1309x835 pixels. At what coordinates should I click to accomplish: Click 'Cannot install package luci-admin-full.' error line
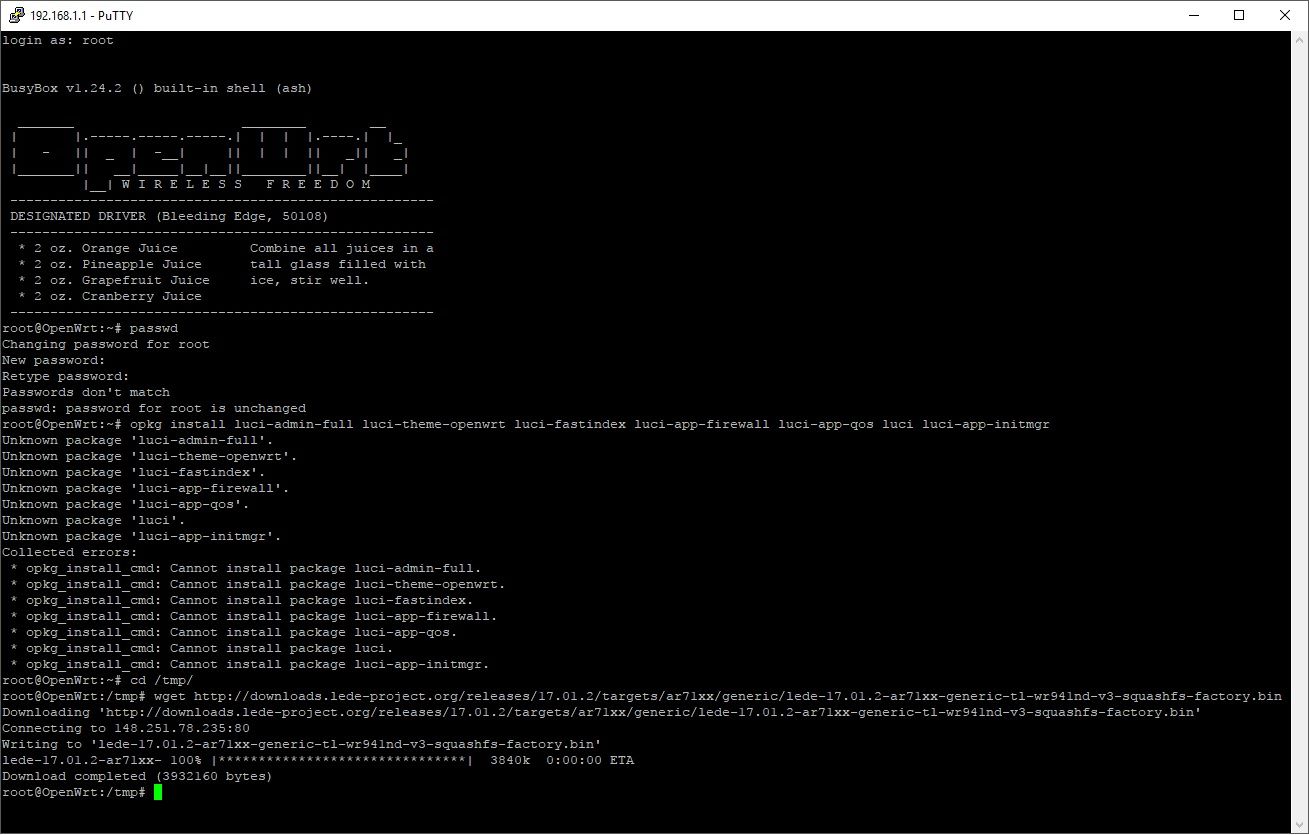point(246,569)
